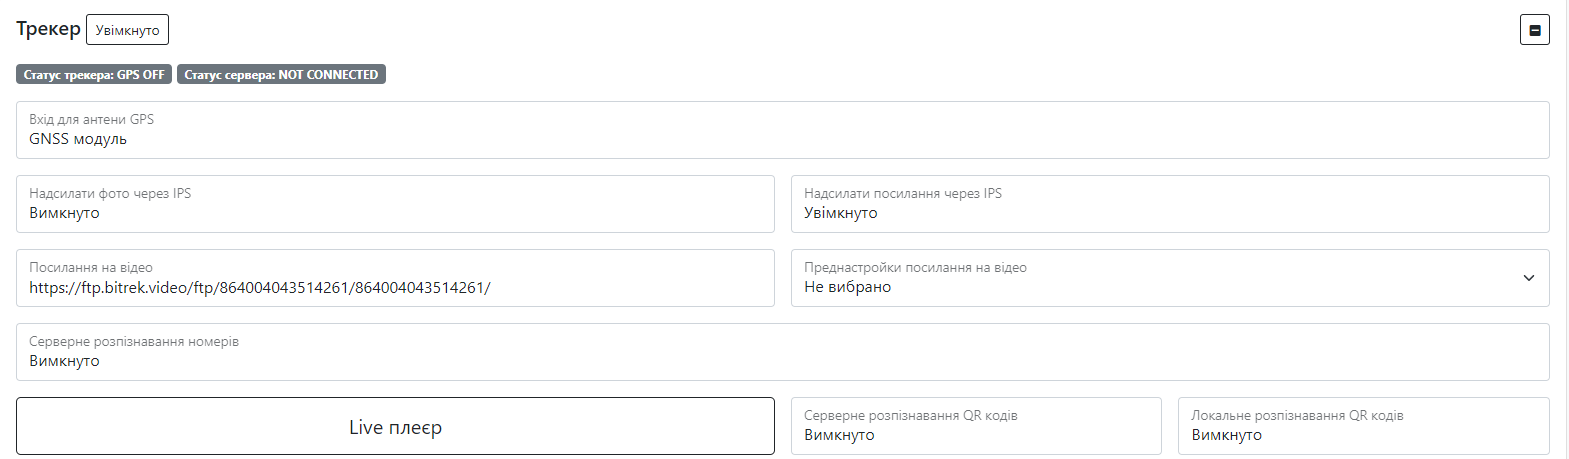Toggle the Увімкнуто tracker button
This screenshot has height=459, width=1569.
[x=127, y=30]
